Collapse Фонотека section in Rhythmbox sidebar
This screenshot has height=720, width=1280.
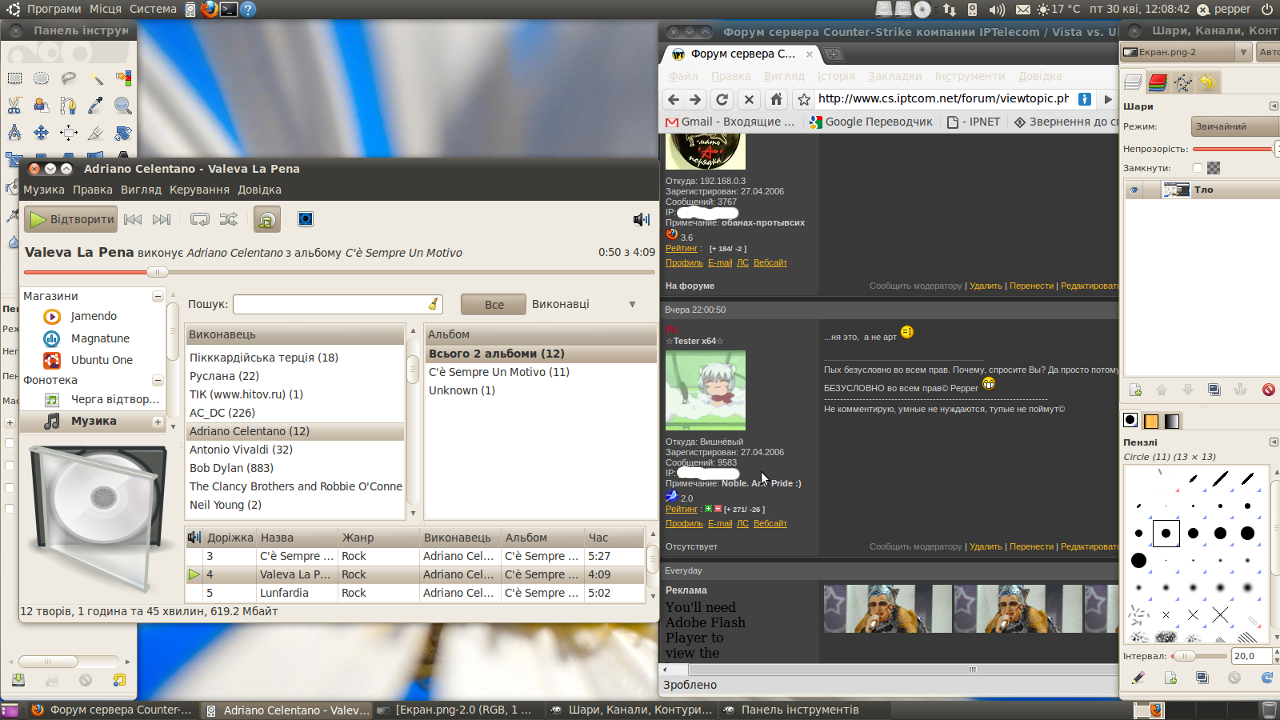(x=158, y=380)
